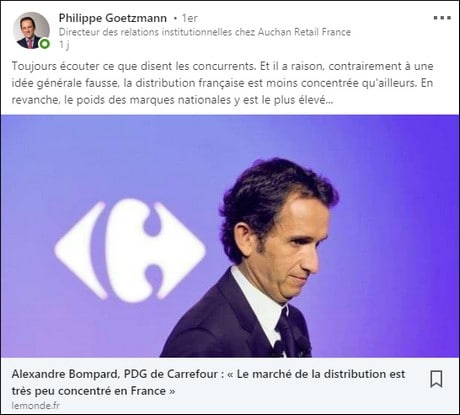The image size is (460, 415).
Task: Click the Carrefour logo in the image
Action: (130, 251)
